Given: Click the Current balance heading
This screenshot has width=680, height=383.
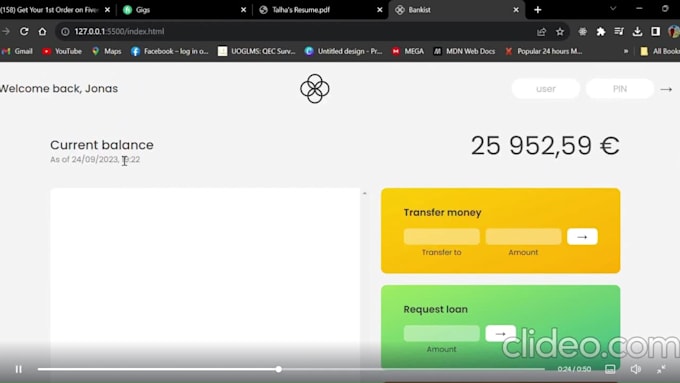Looking at the screenshot, I should [101, 144].
